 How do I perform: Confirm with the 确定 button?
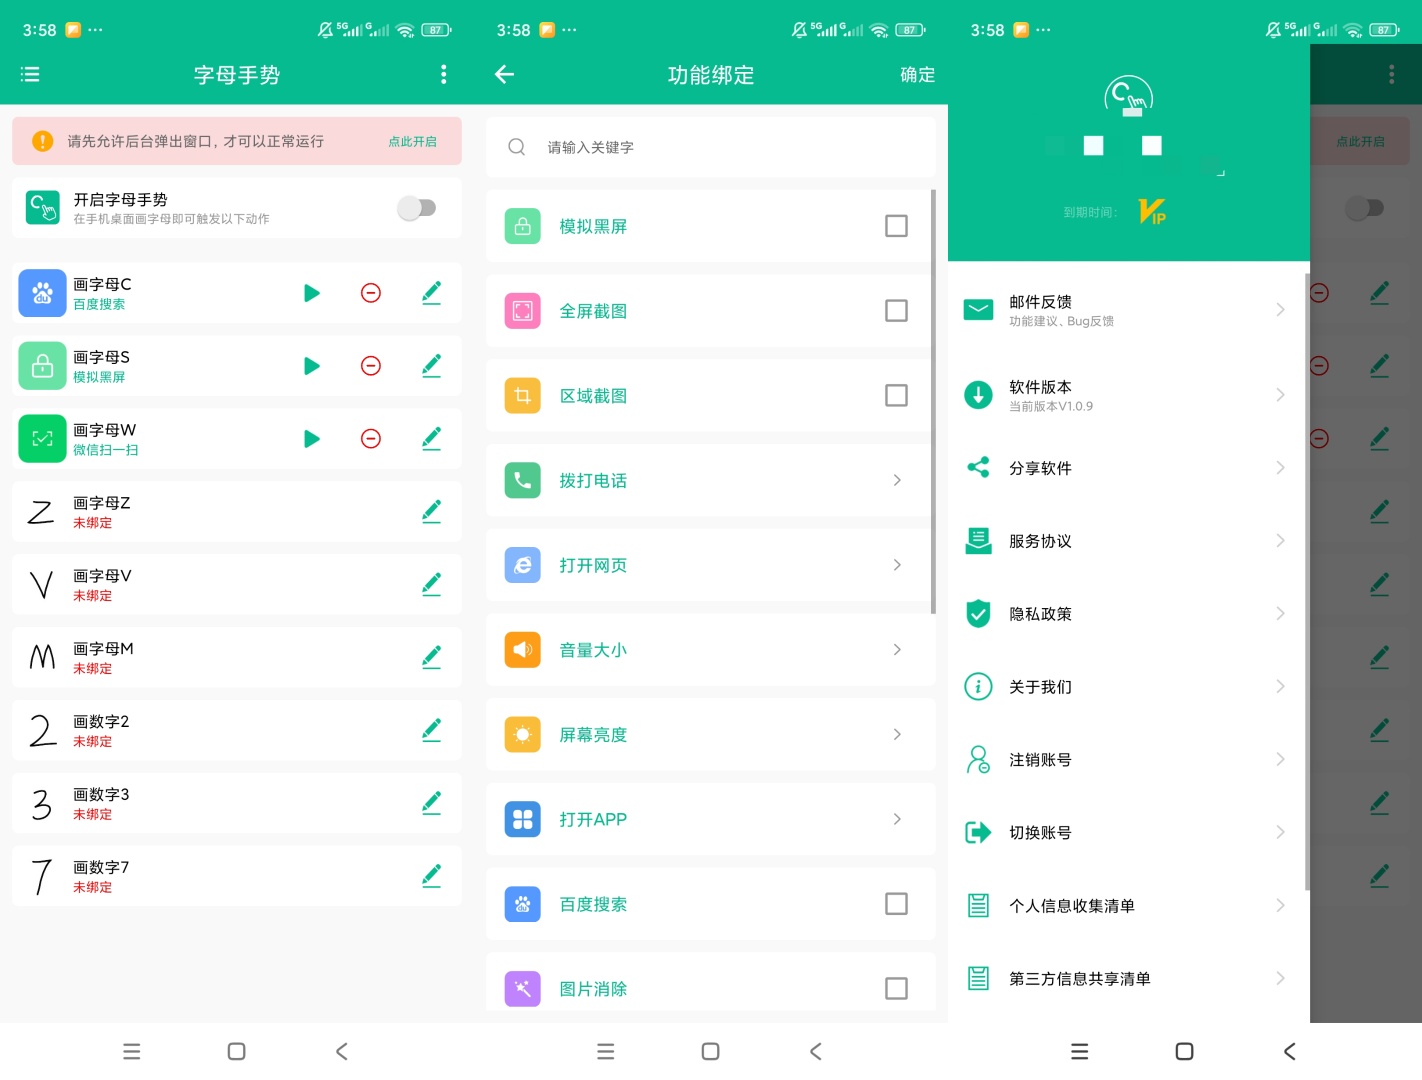[917, 75]
